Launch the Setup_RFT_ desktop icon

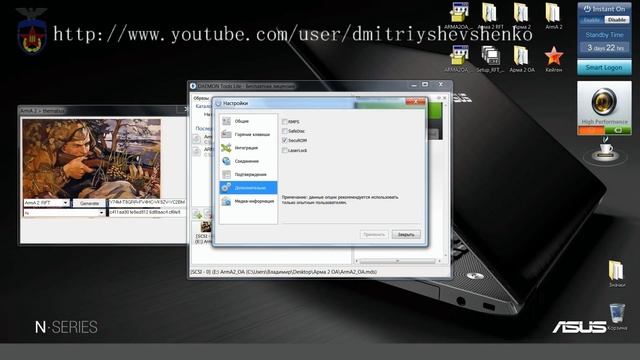click(490, 59)
